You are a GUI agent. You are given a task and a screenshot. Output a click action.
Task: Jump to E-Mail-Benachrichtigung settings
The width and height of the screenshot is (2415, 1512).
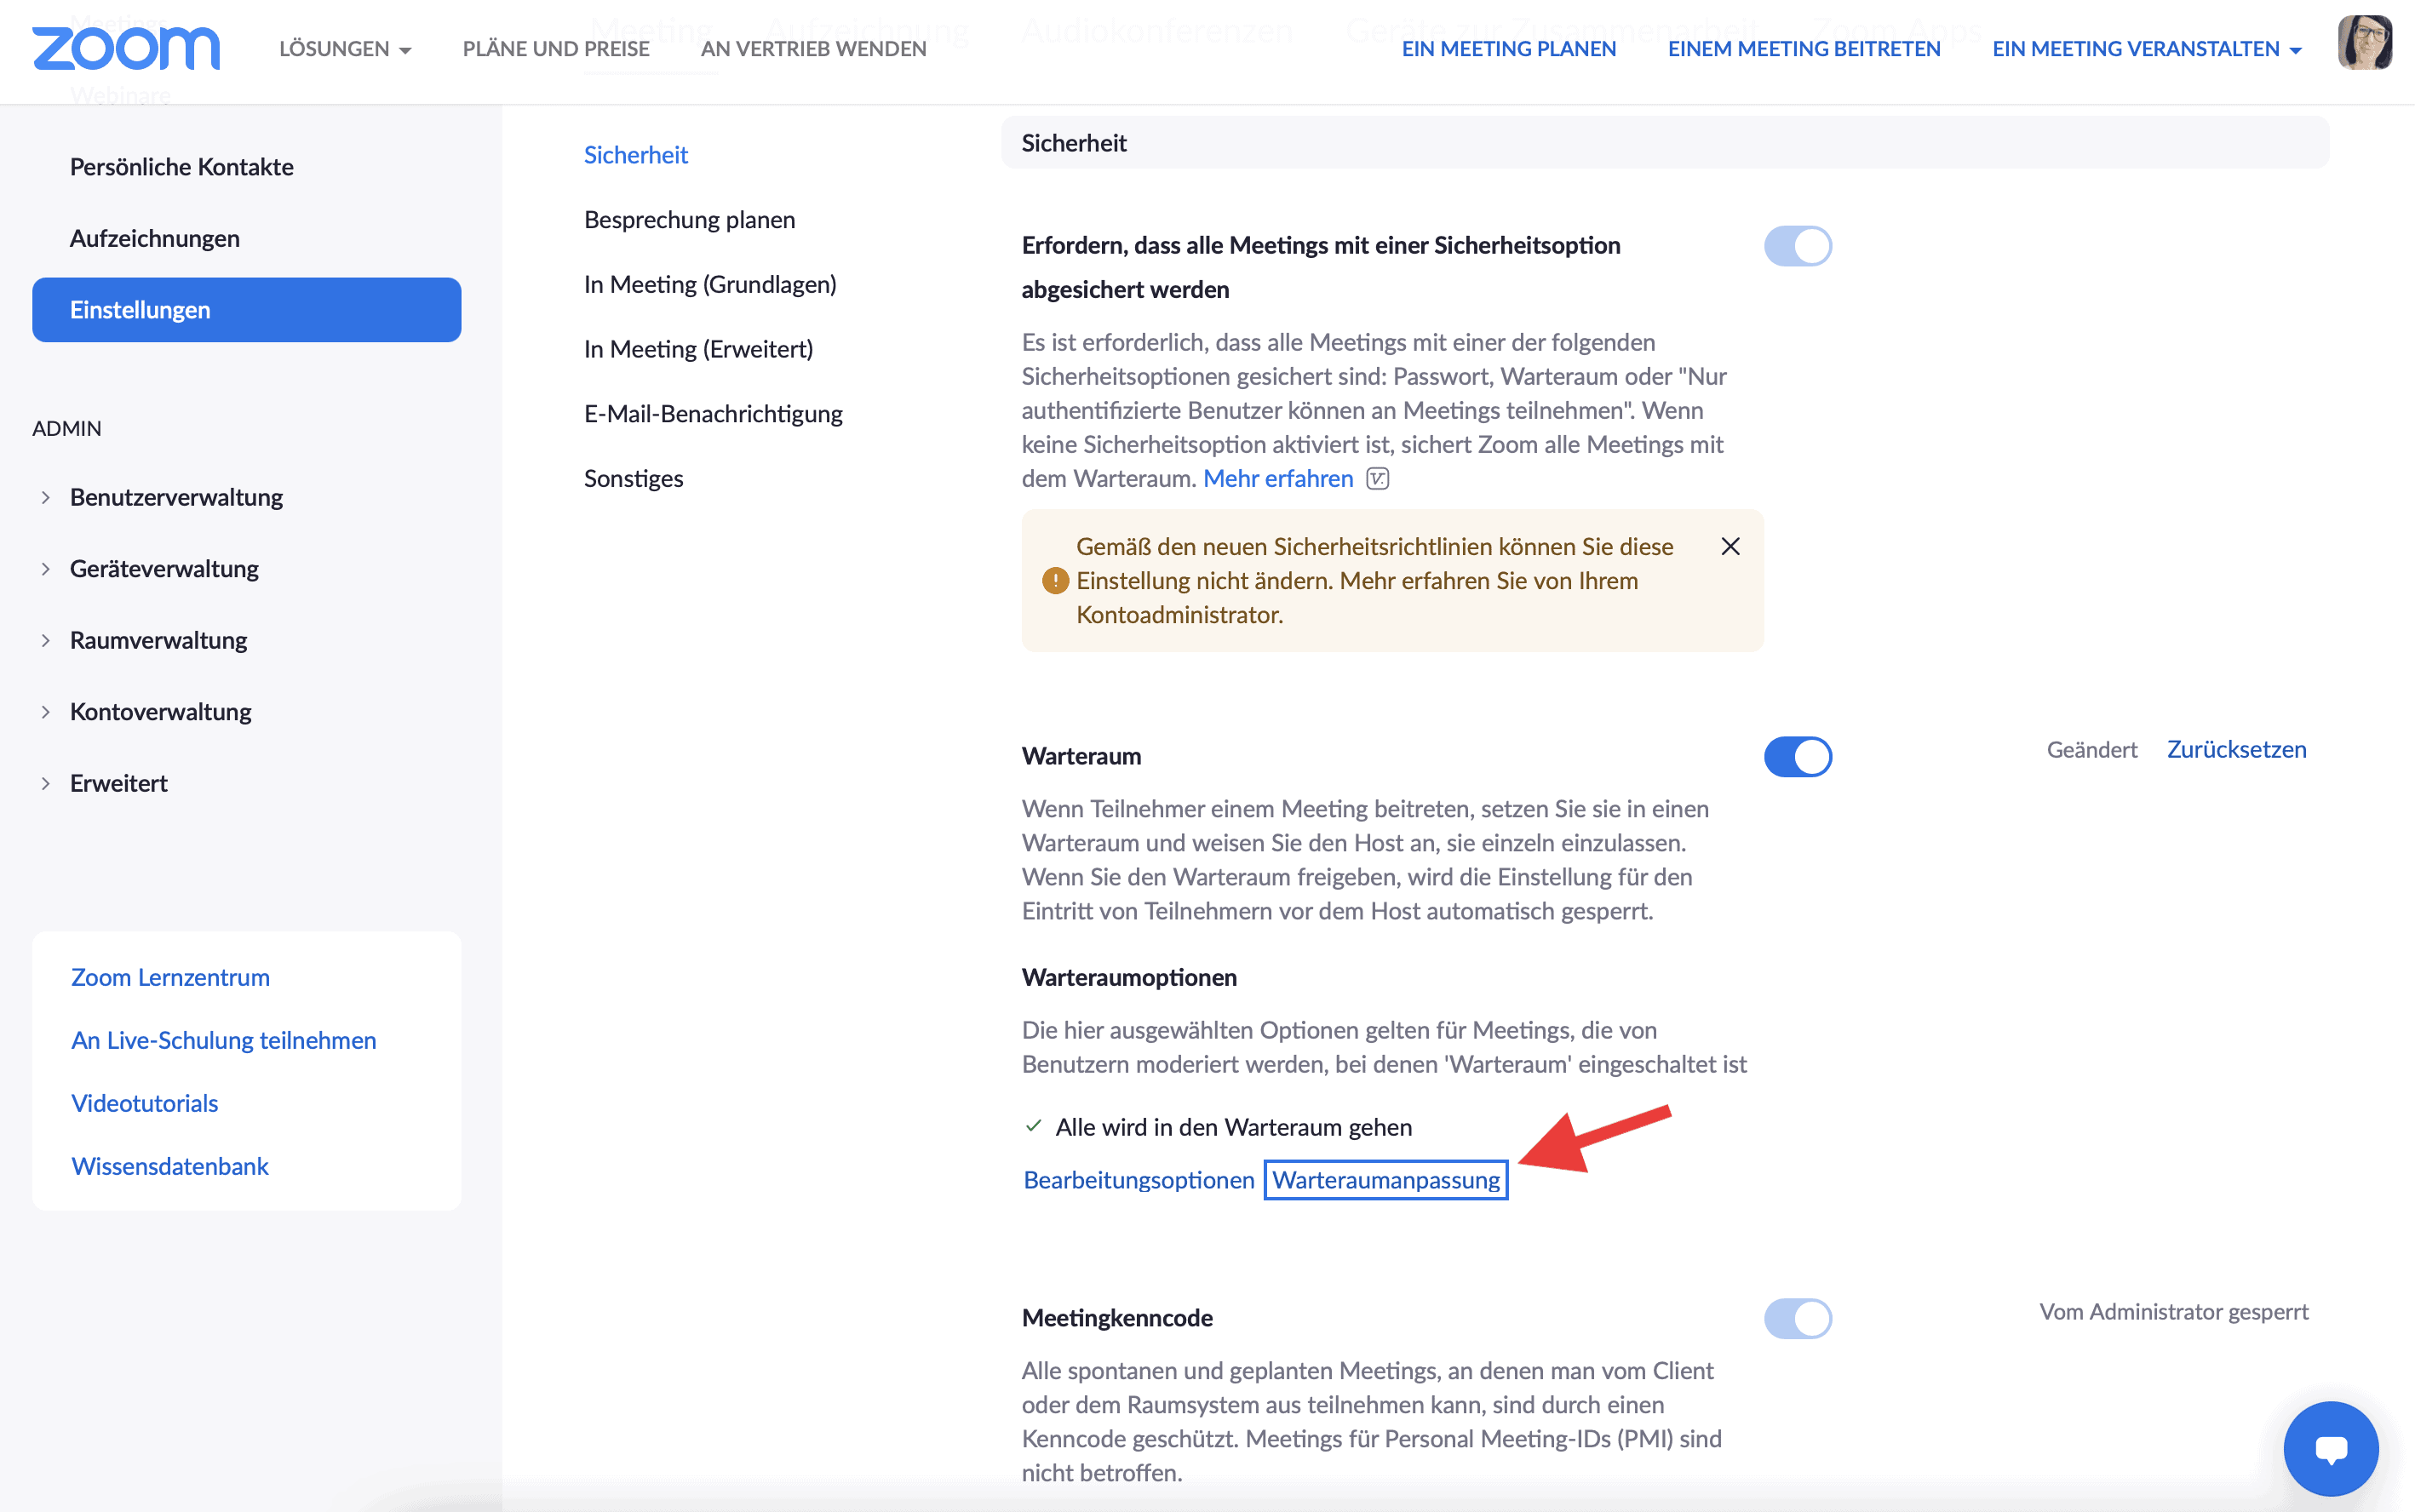(713, 414)
